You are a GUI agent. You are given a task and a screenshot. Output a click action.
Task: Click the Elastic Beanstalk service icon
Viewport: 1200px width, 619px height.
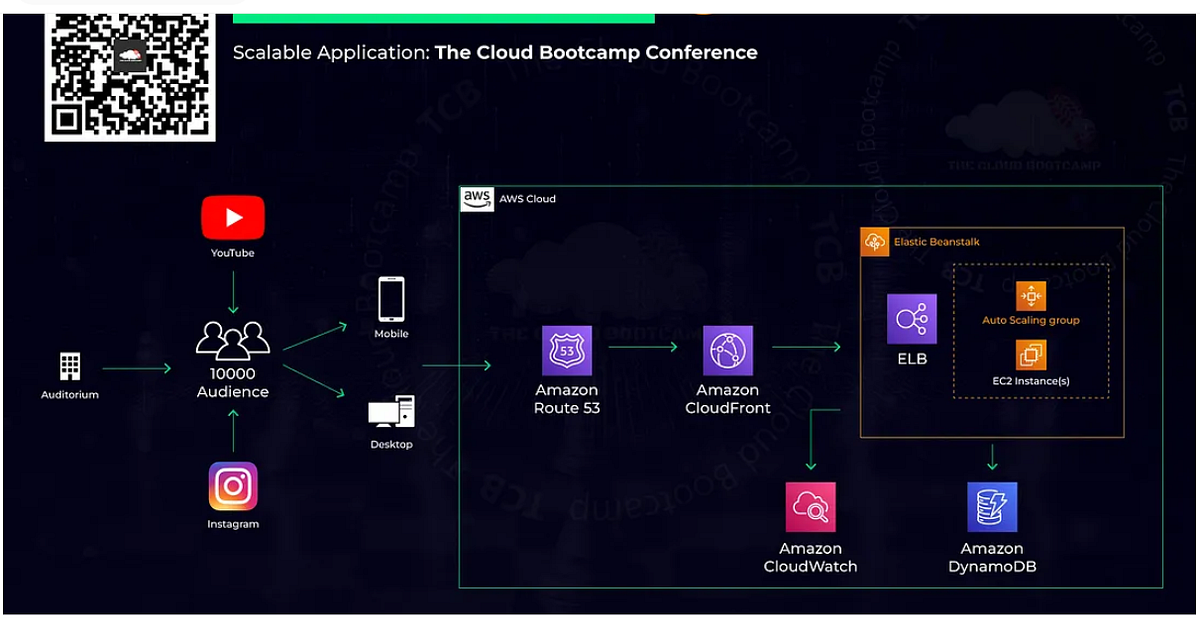(874, 241)
